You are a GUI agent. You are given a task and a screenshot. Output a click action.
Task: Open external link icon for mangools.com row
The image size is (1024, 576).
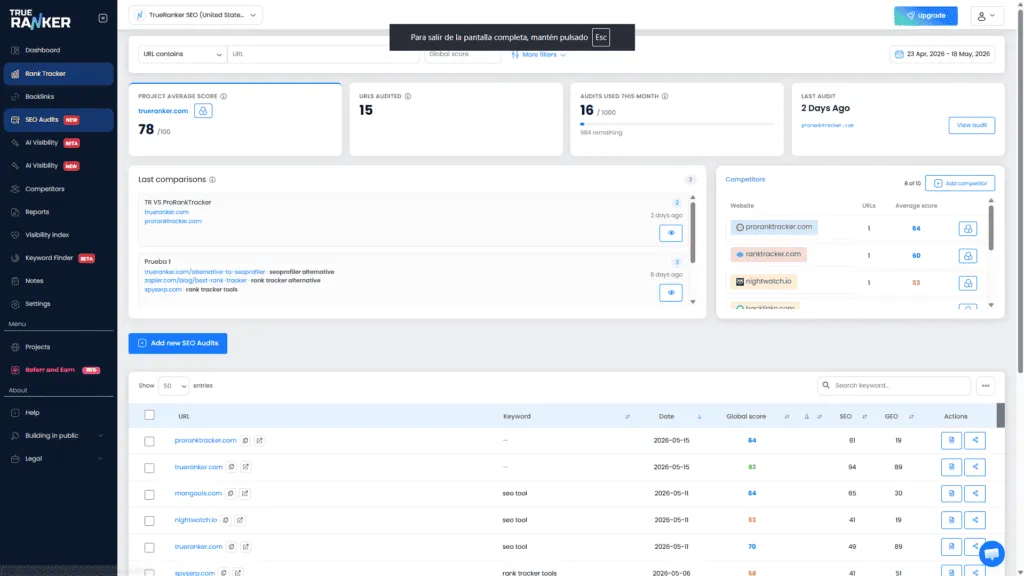pyautogui.click(x=245, y=494)
